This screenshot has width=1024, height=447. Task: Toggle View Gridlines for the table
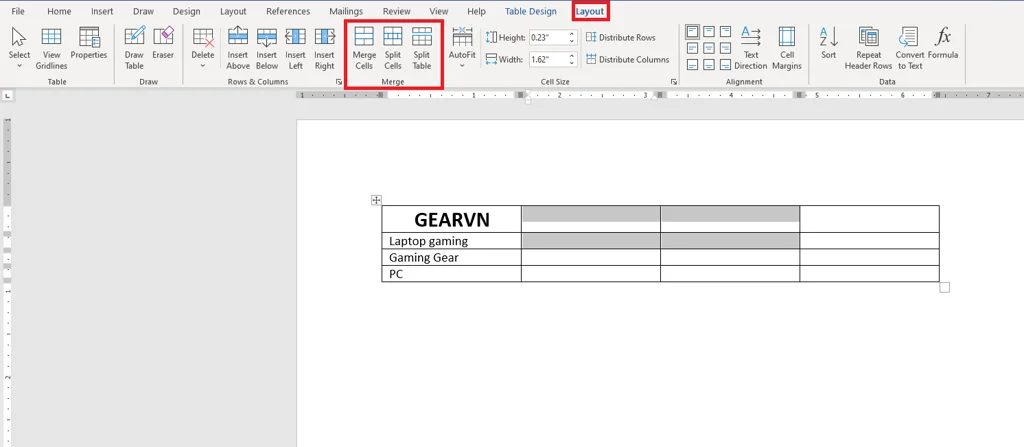pyautogui.click(x=52, y=48)
